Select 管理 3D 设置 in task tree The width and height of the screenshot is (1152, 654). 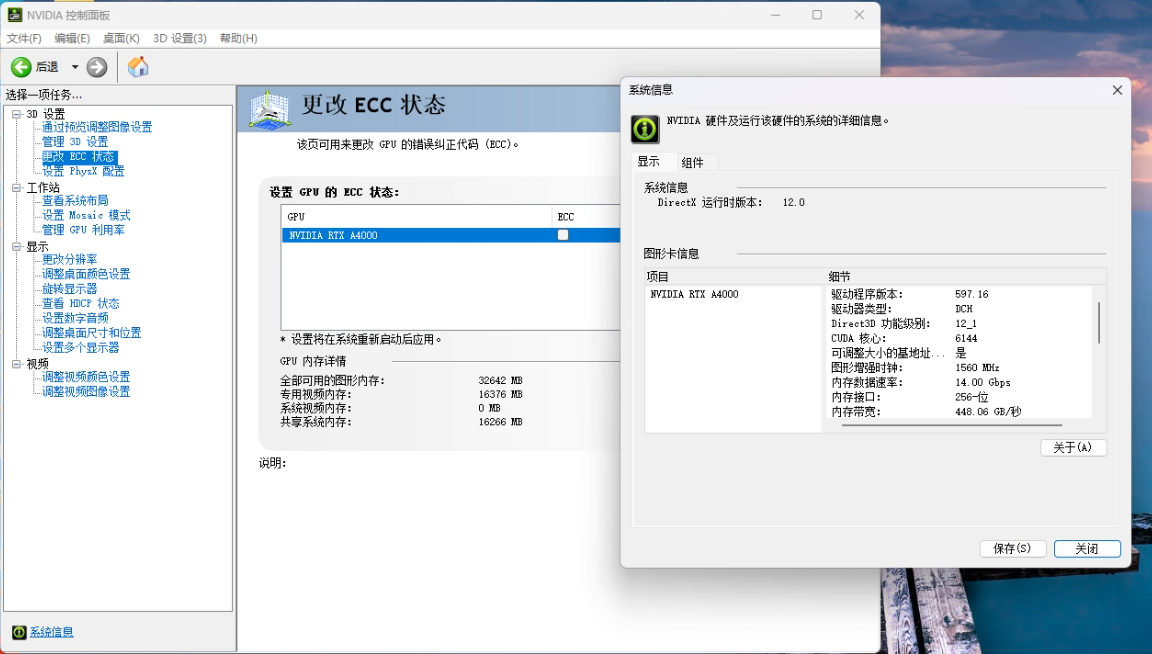tap(75, 142)
